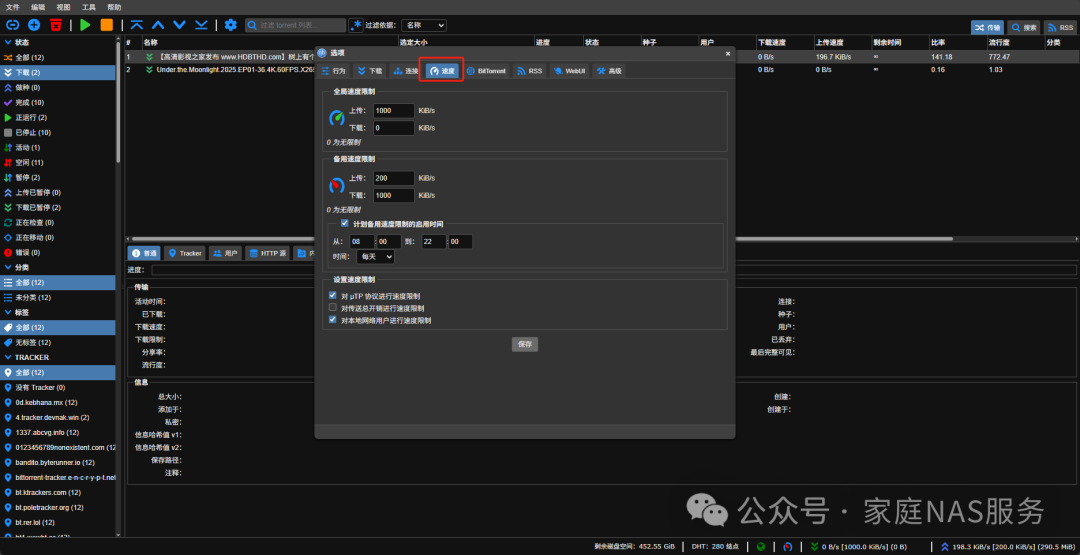This screenshot has width=1080, height=555.
Task: Switch to 行为 options tab
Action: (x=333, y=71)
